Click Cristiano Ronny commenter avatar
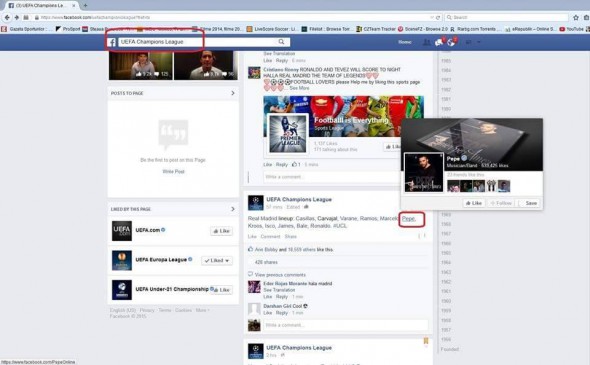590x365 pixels. click(x=254, y=72)
